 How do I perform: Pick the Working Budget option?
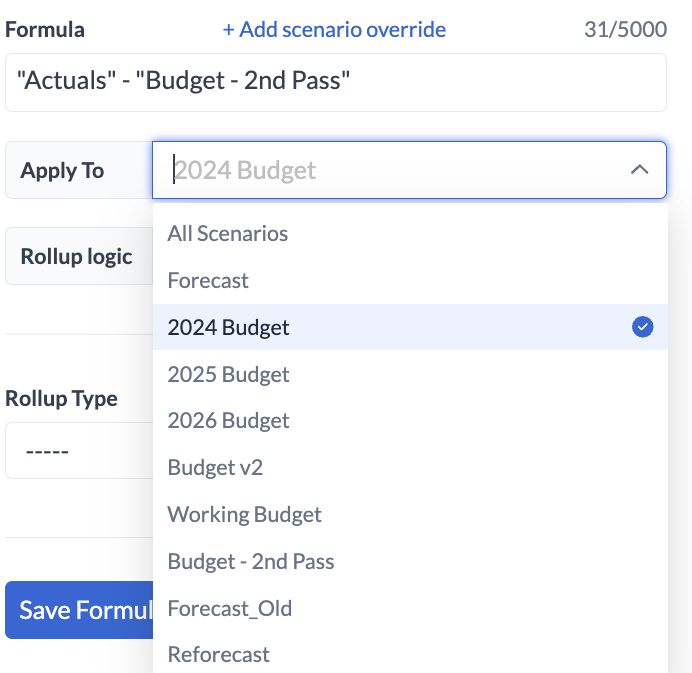click(245, 515)
